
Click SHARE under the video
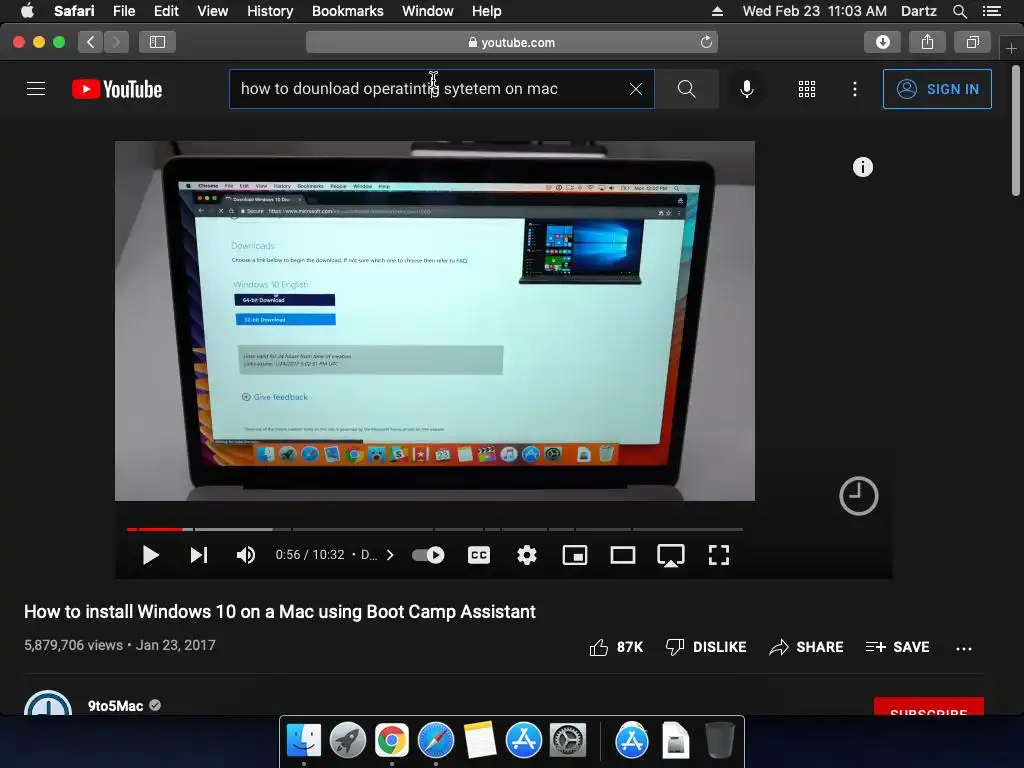[x=806, y=647]
